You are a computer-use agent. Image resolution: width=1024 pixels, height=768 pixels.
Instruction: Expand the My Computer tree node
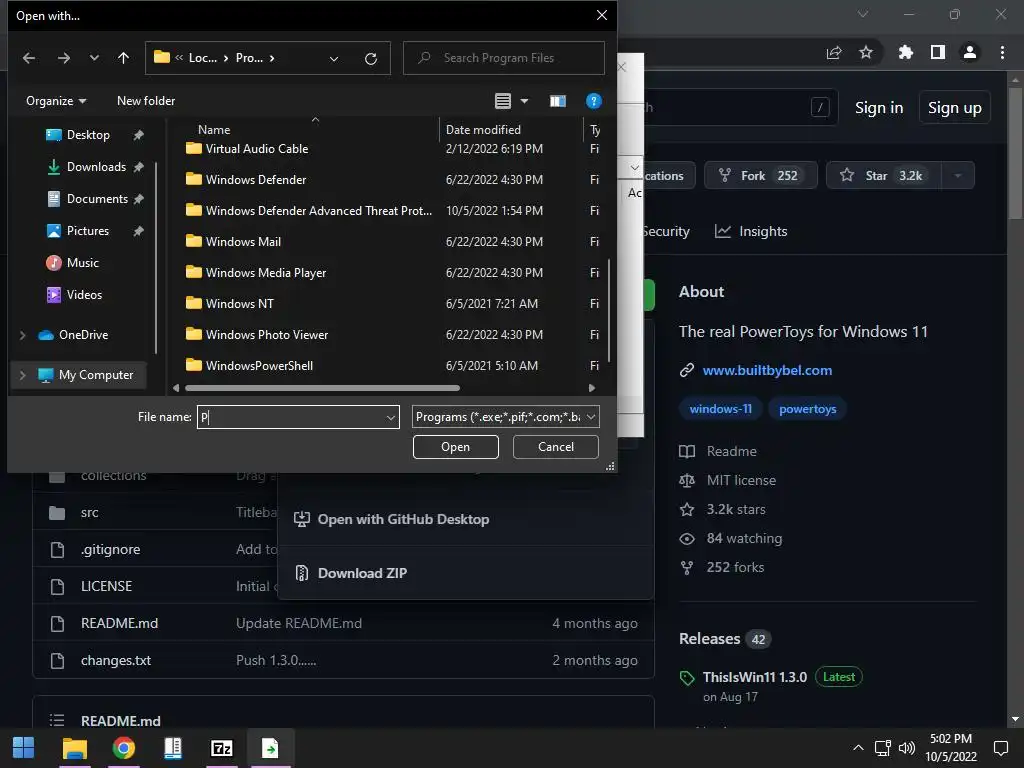click(23, 375)
